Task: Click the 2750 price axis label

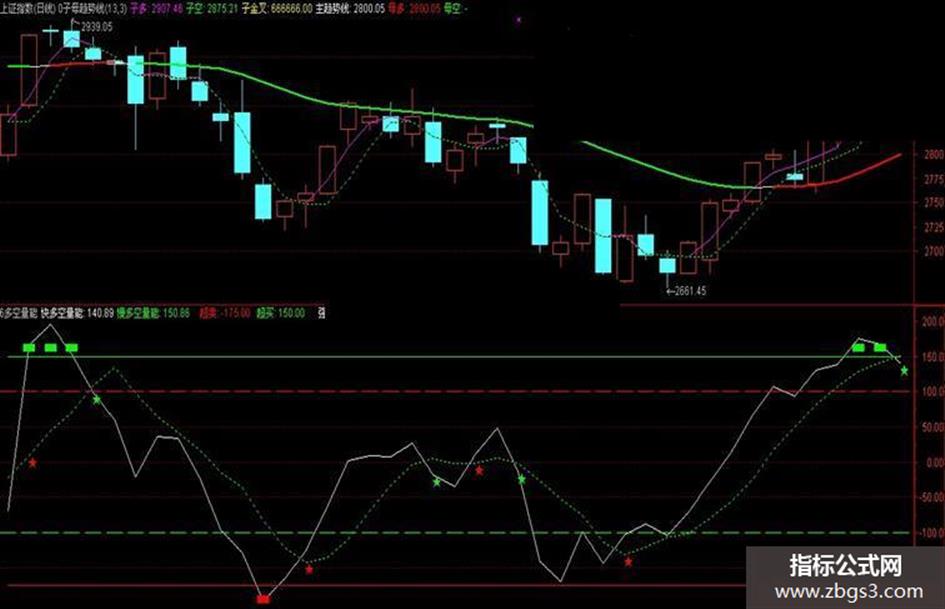Action: point(934,203)
